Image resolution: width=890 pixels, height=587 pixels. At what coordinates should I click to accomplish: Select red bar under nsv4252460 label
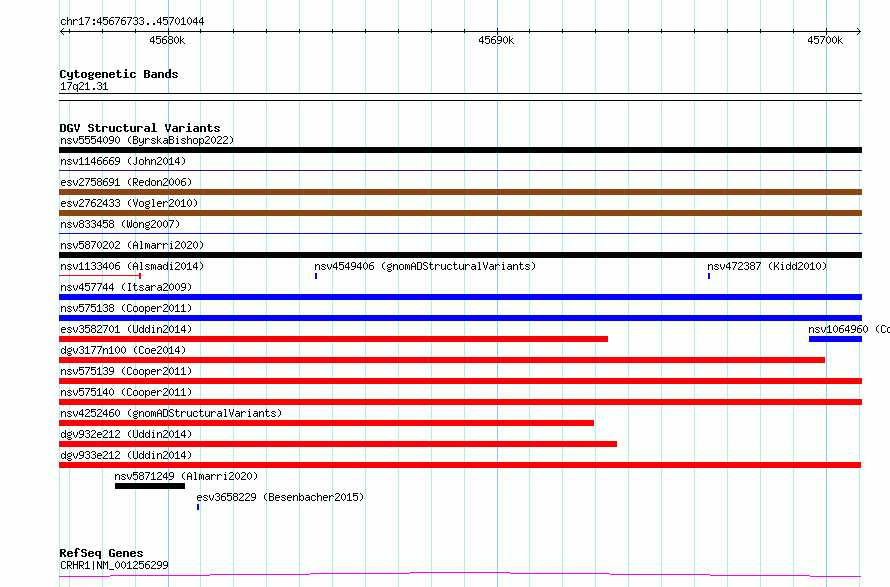pos(326,423)
